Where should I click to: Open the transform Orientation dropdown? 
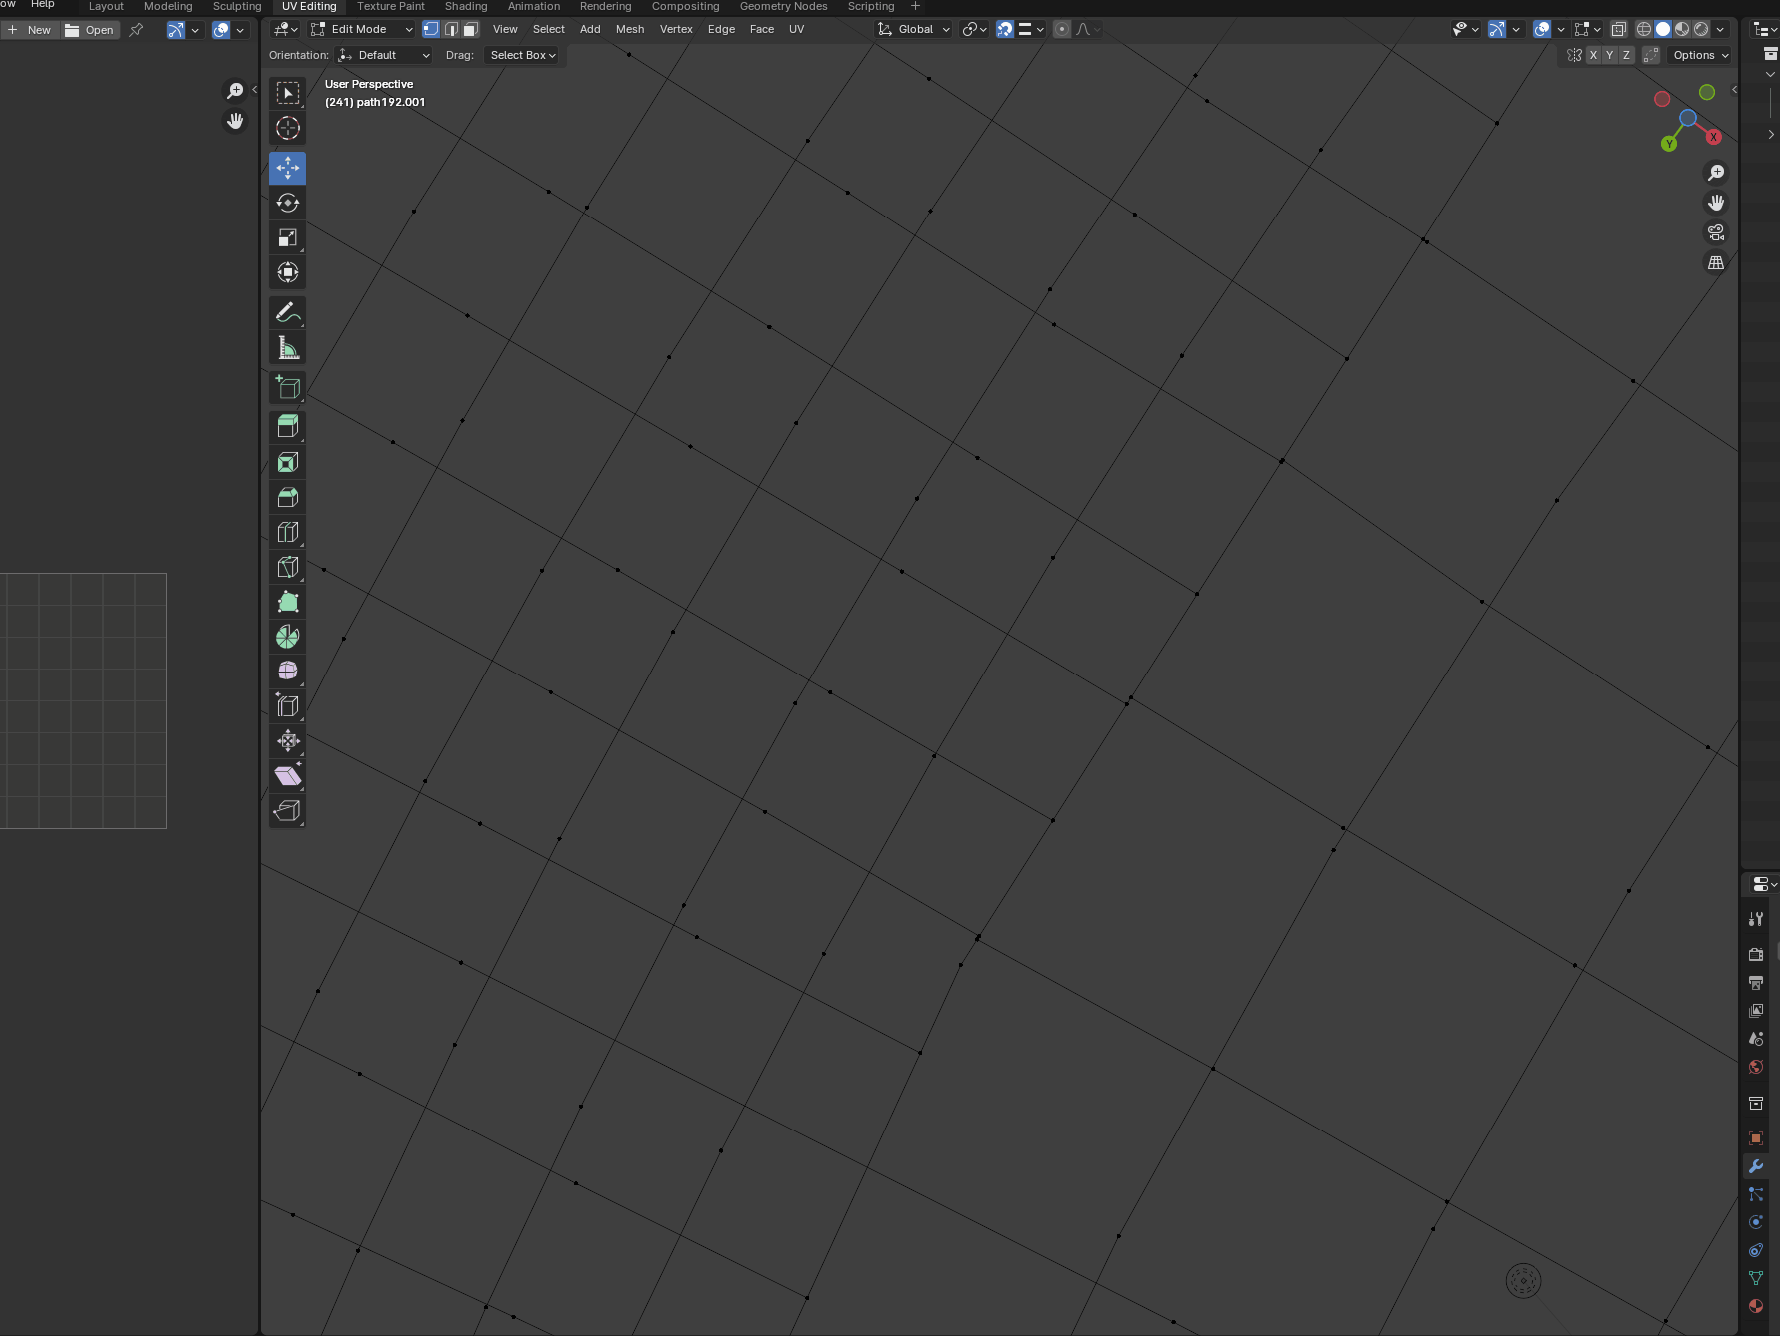[383, 55]
